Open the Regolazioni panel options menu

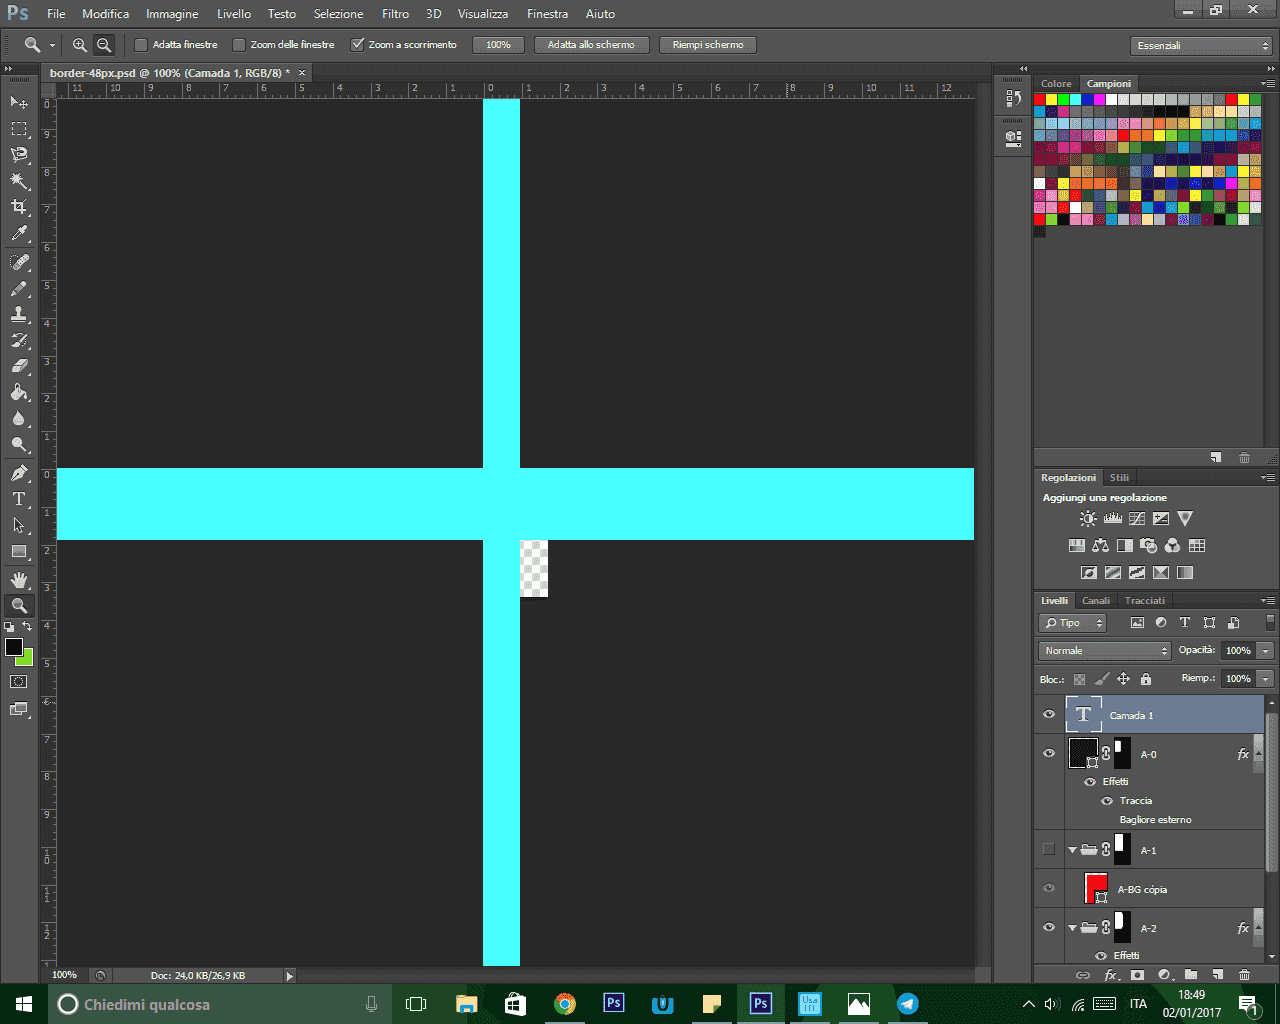click(x=1268, y=478)
